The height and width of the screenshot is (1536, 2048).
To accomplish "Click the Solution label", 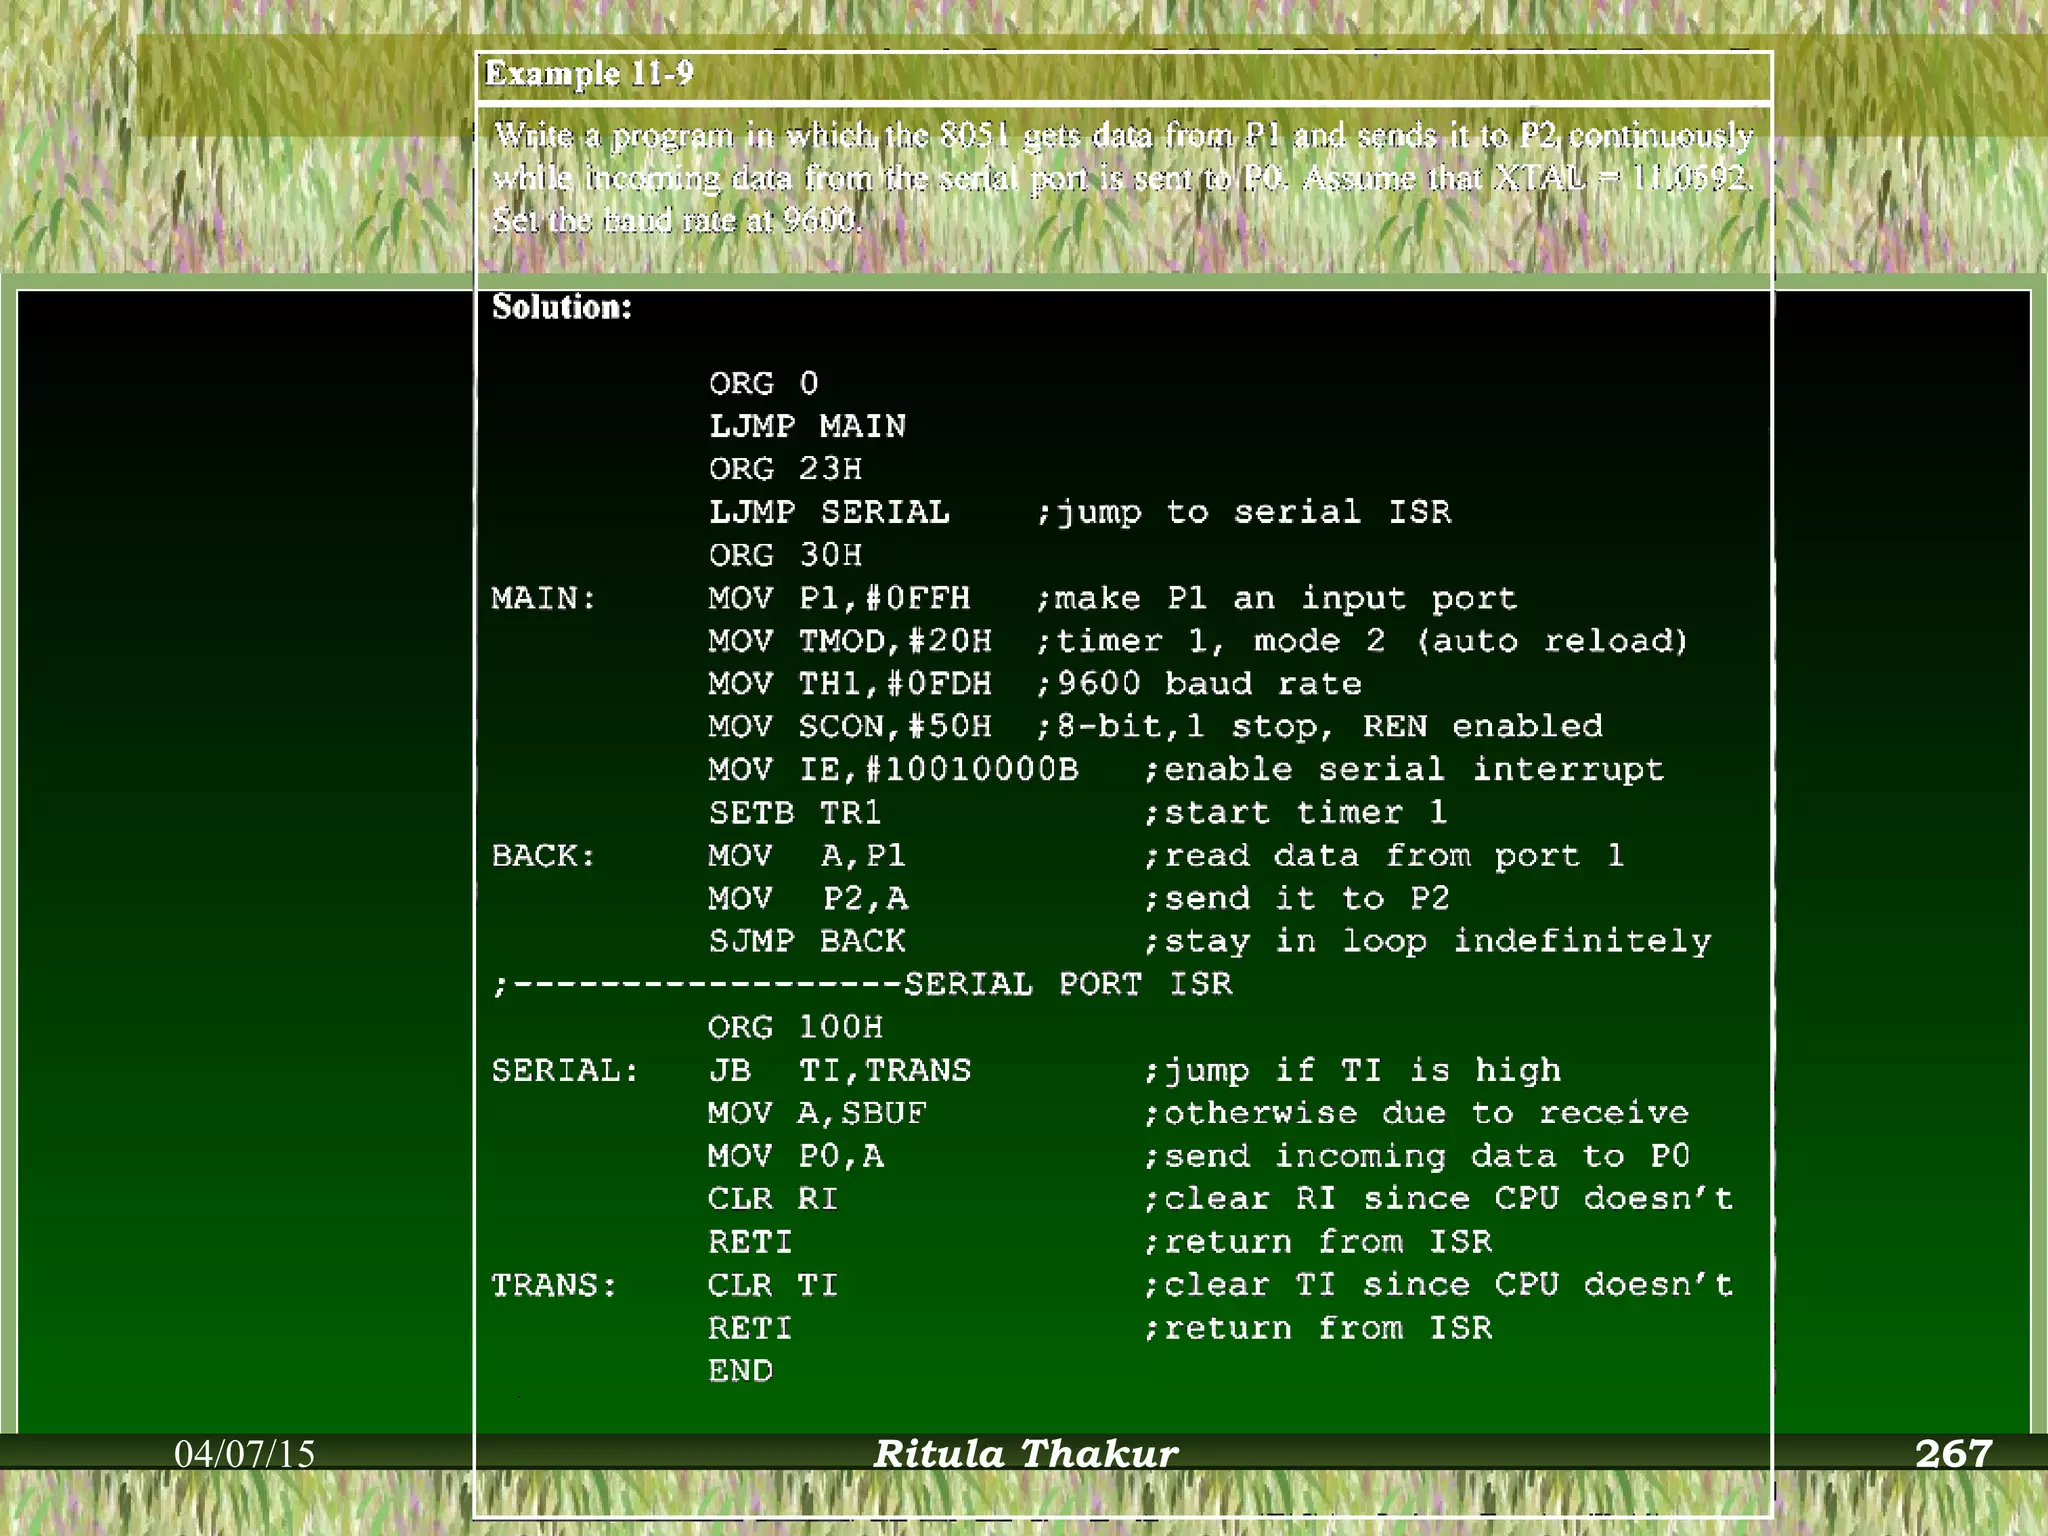I will point(561,307).
